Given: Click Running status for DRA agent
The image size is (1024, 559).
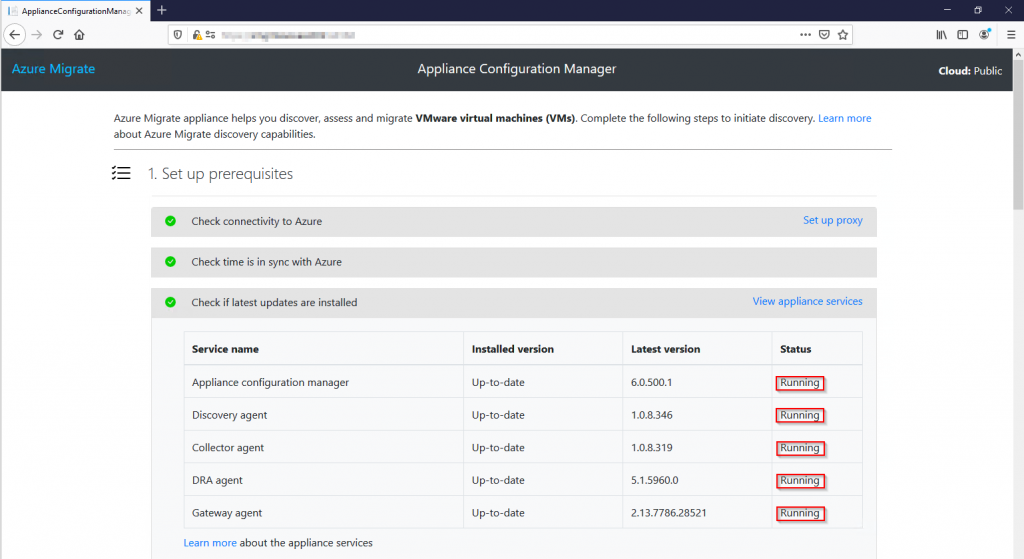Looking at the screenshot, I should click(x=799, y=481).
